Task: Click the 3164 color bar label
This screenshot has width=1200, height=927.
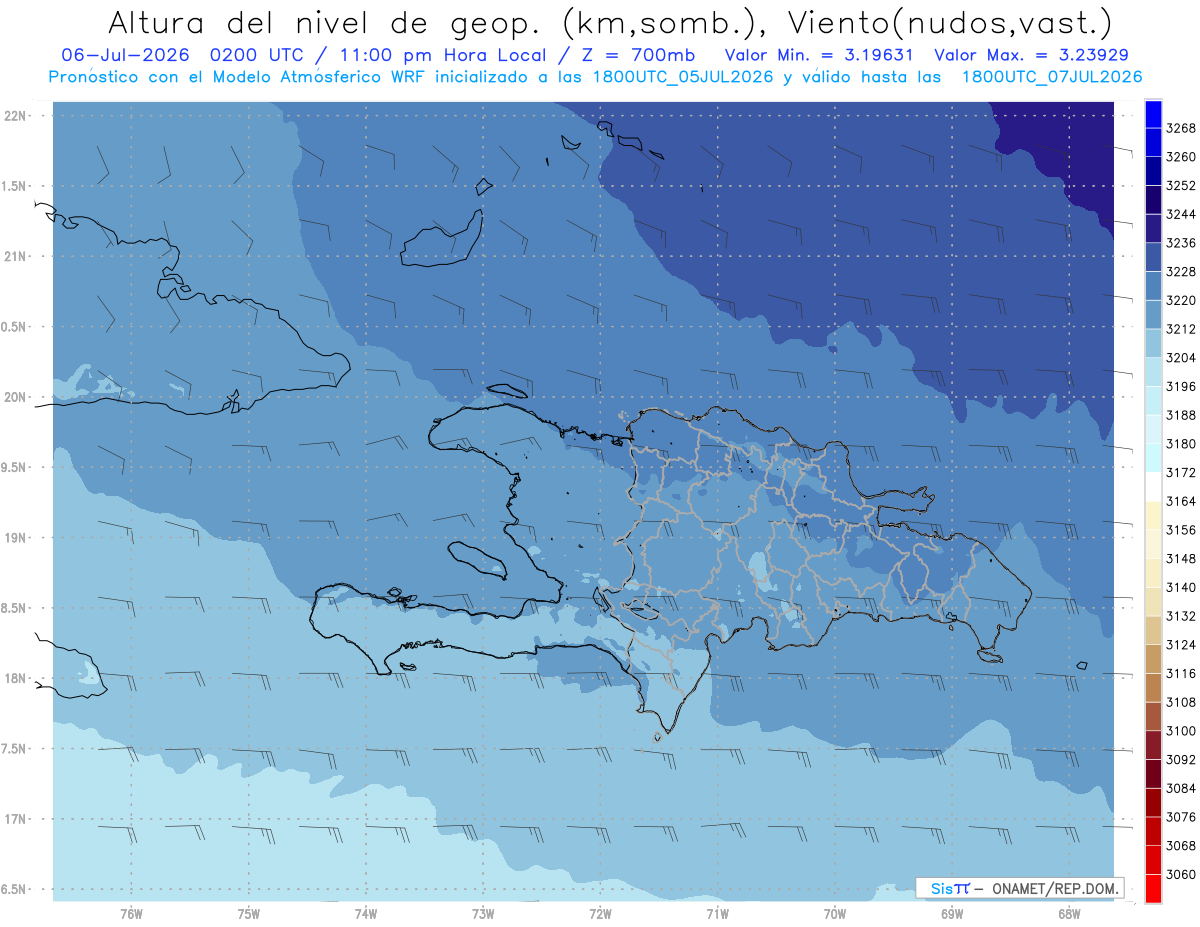Action: click(1181, 501)
